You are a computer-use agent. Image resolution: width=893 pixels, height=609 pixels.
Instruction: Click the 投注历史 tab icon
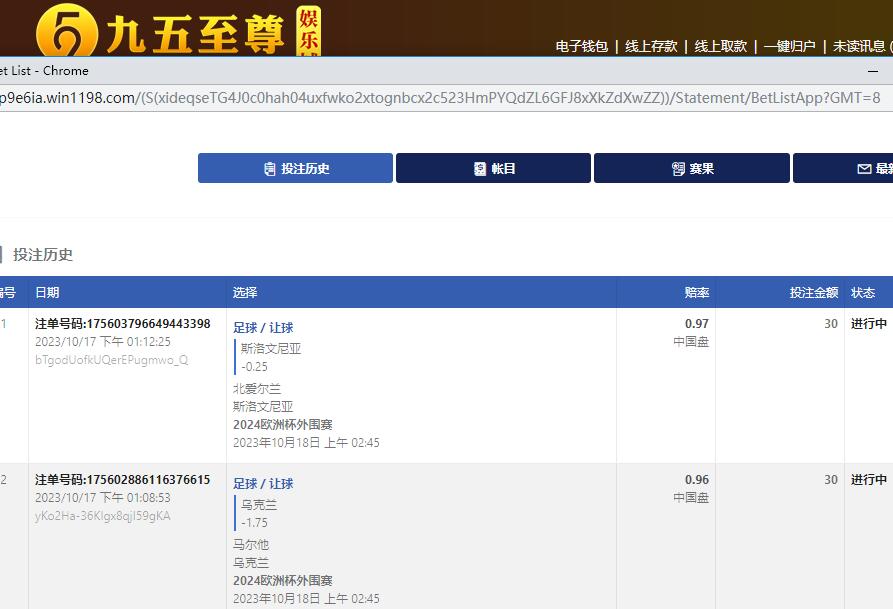(x=270, y=169)
